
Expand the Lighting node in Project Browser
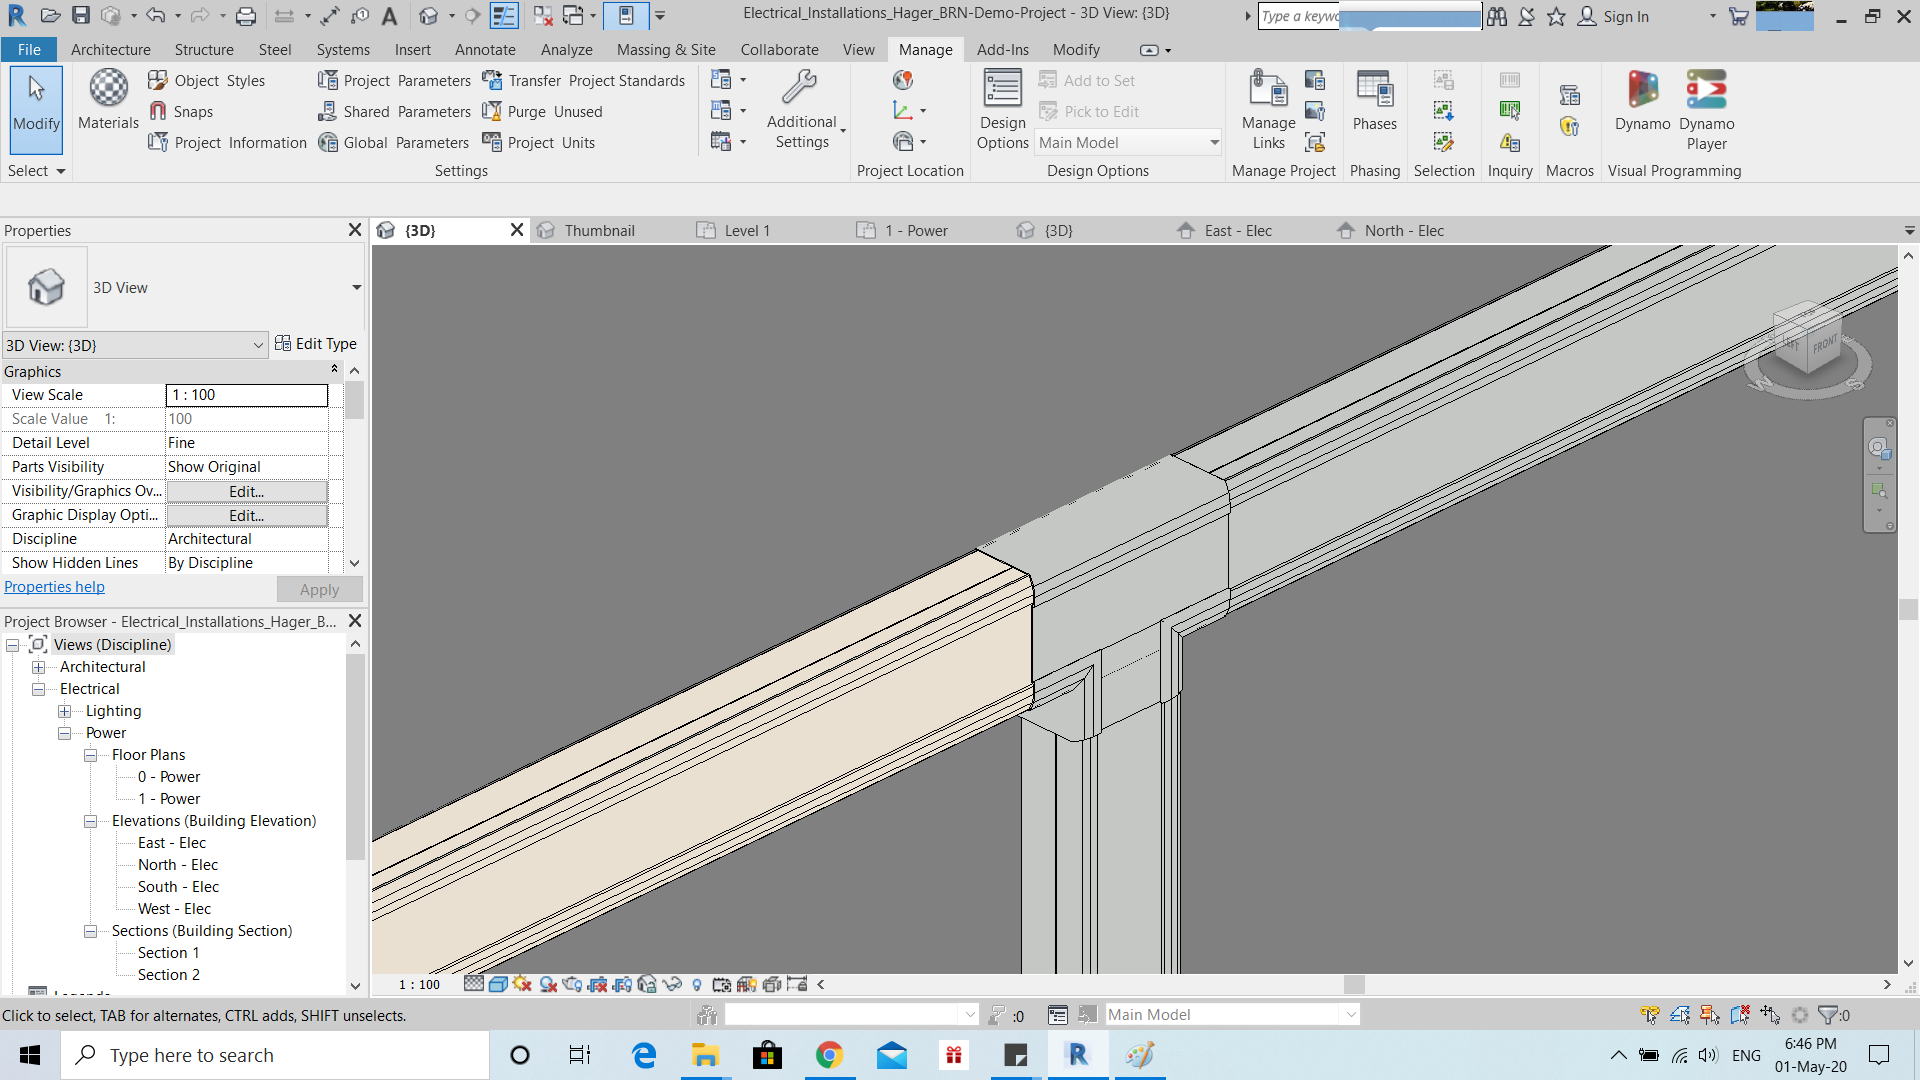[66, 710]
